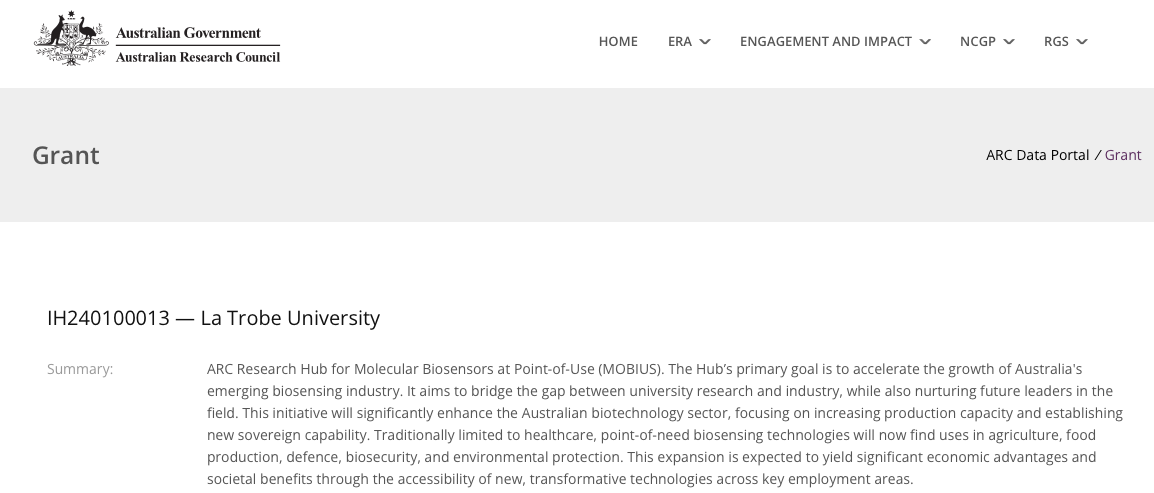Viewport: 1154px width, 493px height.
Task: Open the ERA dropdown chevron
Action: [705, 42]
